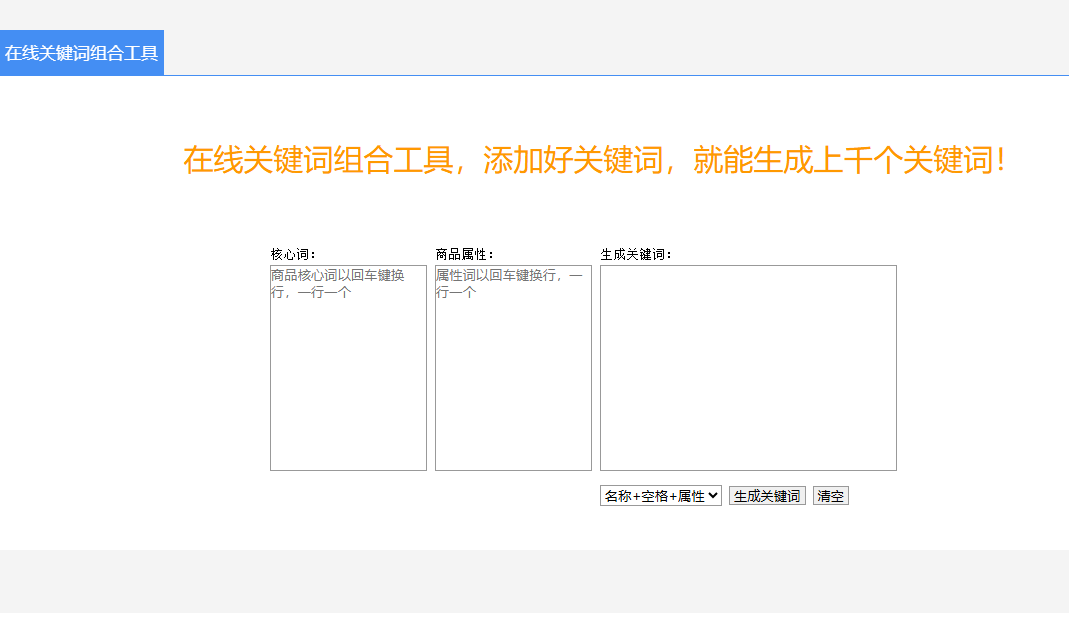The height and width of the screenshot is (619, 1069).
Task: Click the 清空 button
Action: [830, 496]
